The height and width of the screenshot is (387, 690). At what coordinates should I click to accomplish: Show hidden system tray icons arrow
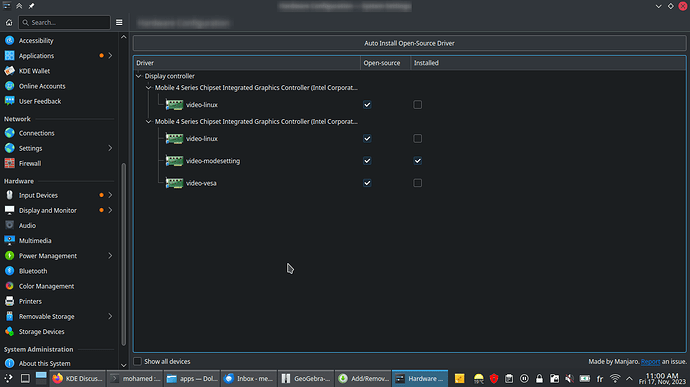(x=629, y=379)
